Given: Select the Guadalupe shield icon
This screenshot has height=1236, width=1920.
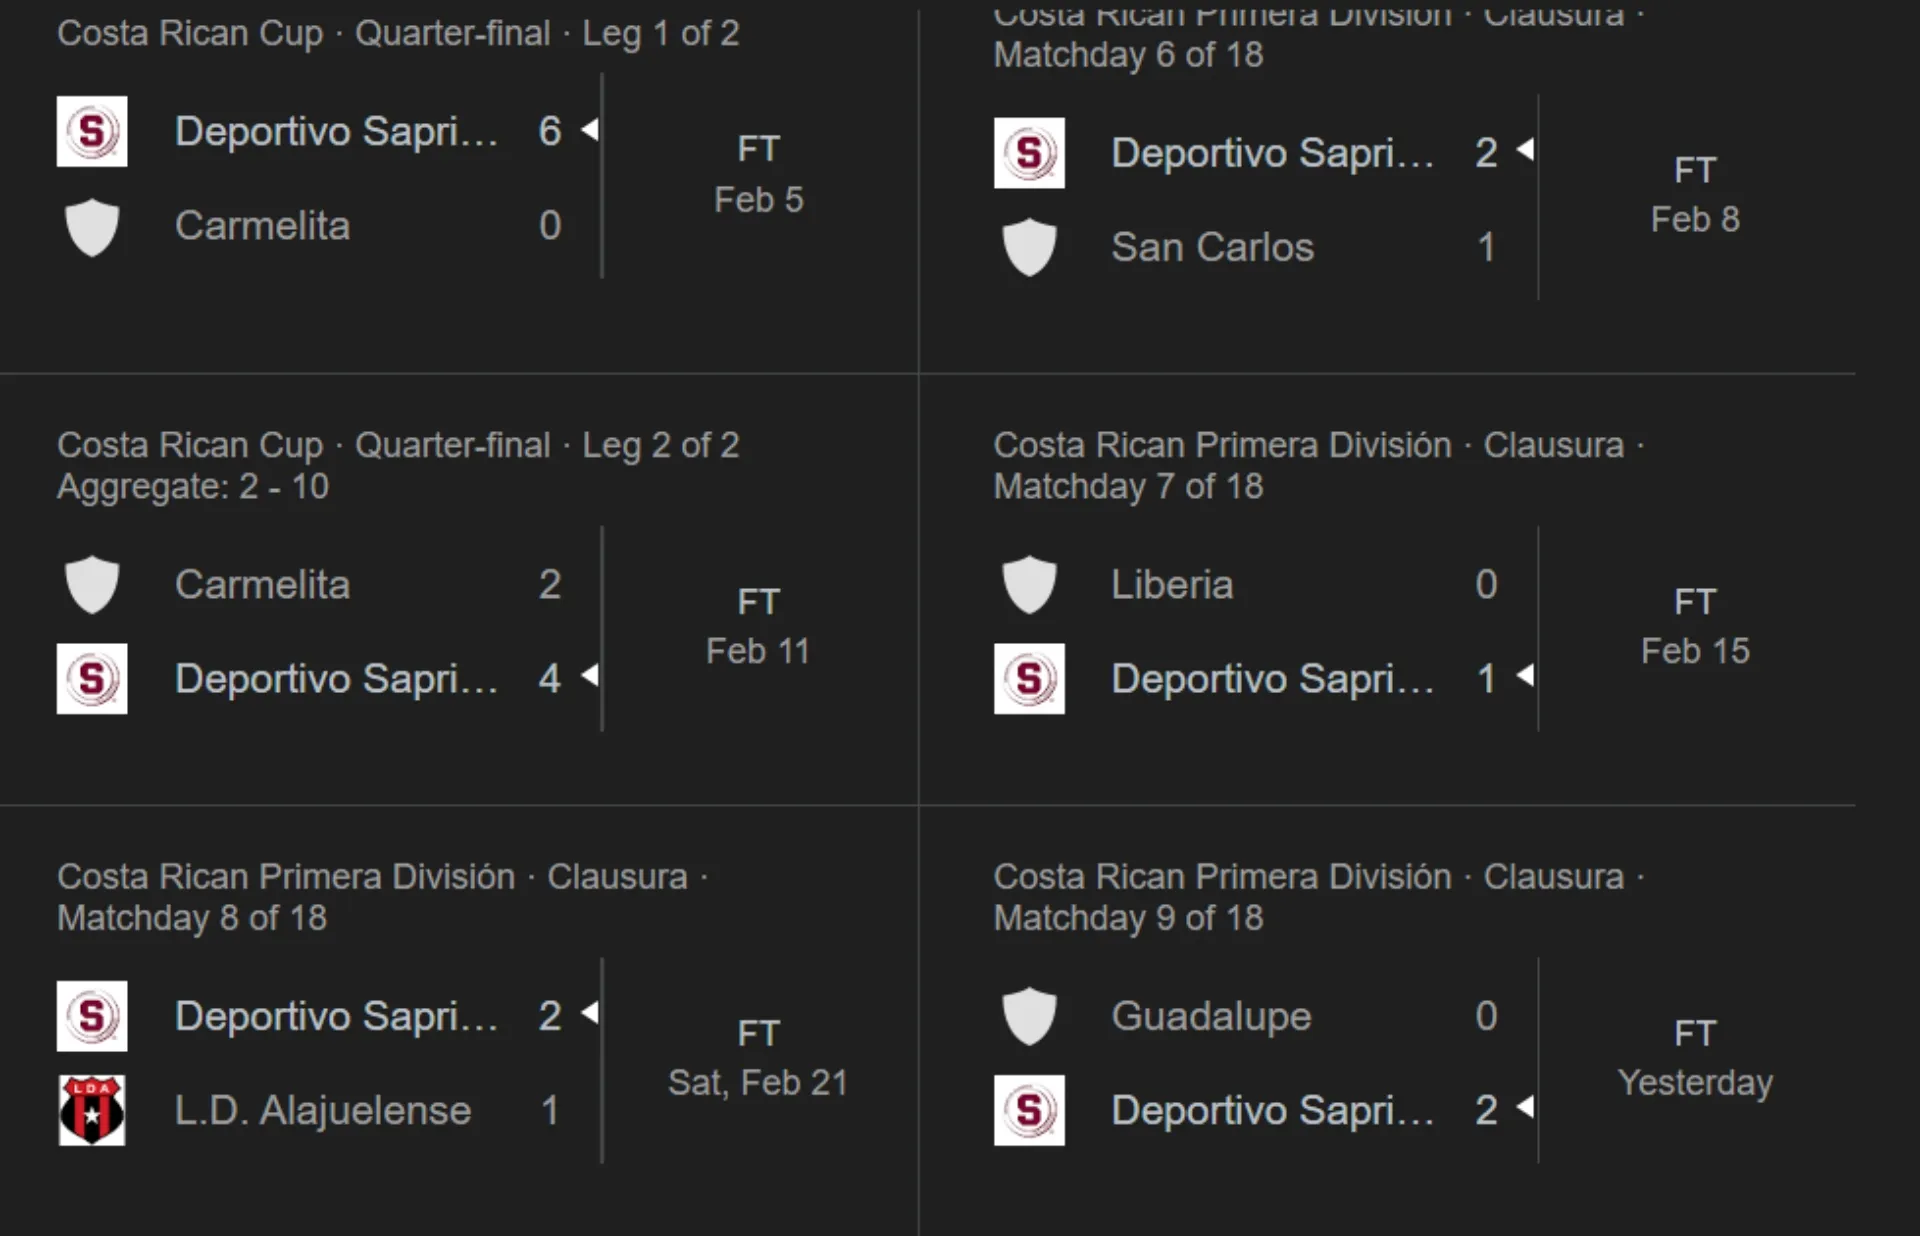Looking at the screenshot, I should 1029,1016.
